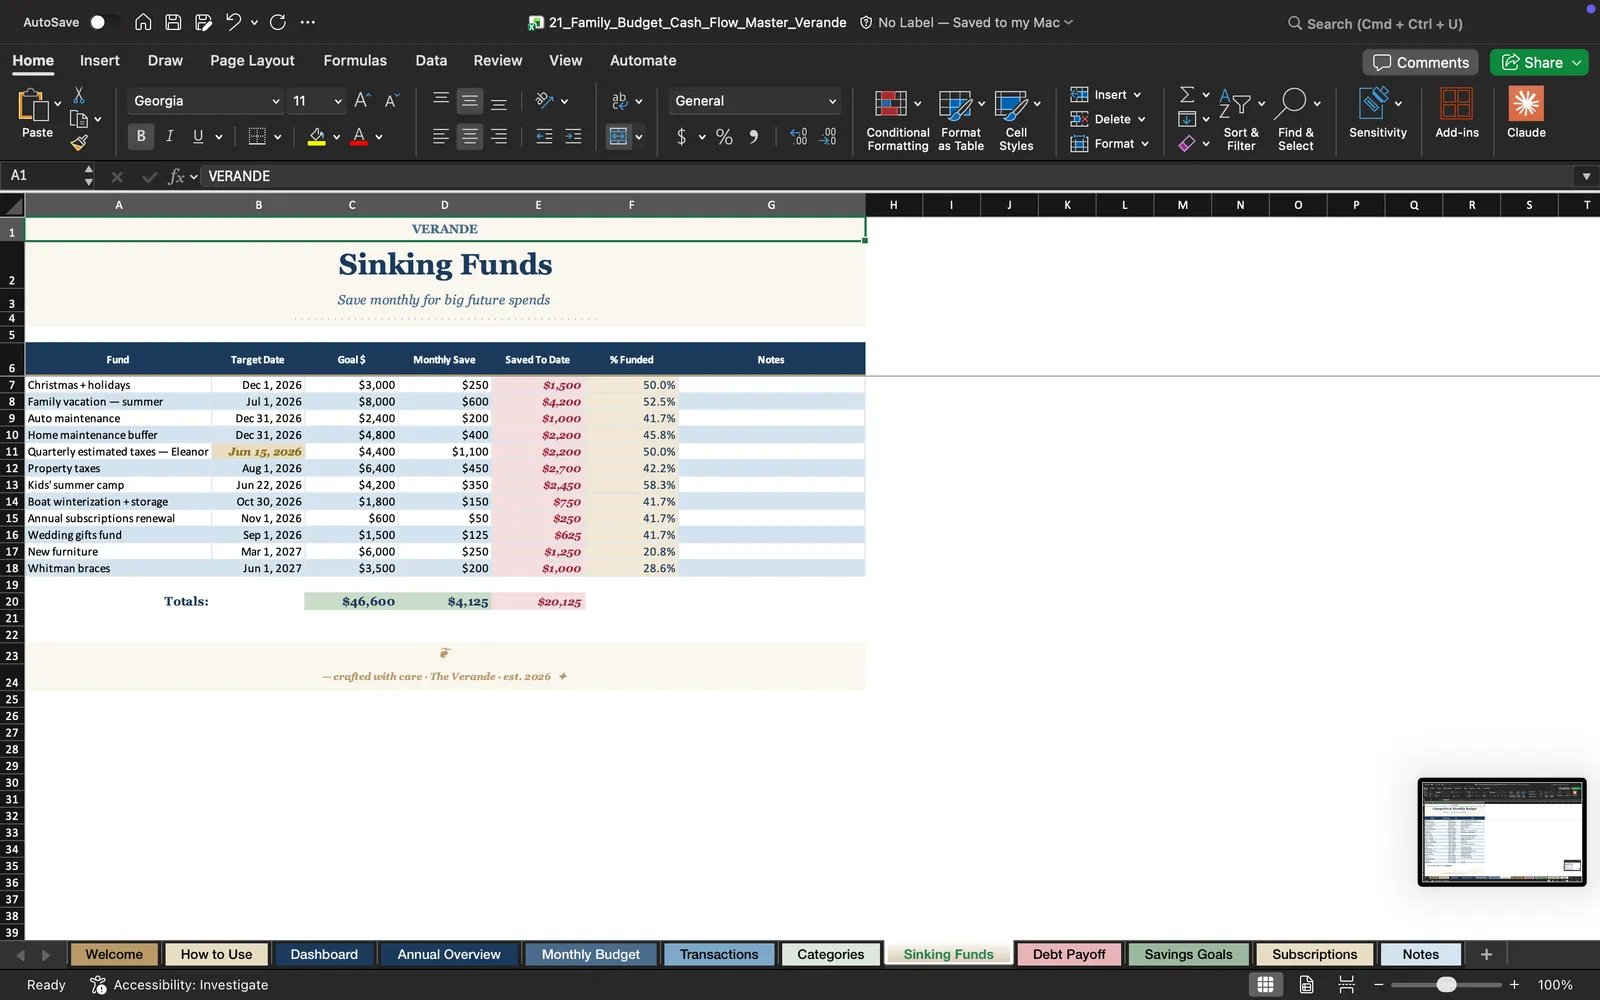Open the Formulas ribbon tab
Viewport: 1600px width, 1000px height.
point(355,60)
